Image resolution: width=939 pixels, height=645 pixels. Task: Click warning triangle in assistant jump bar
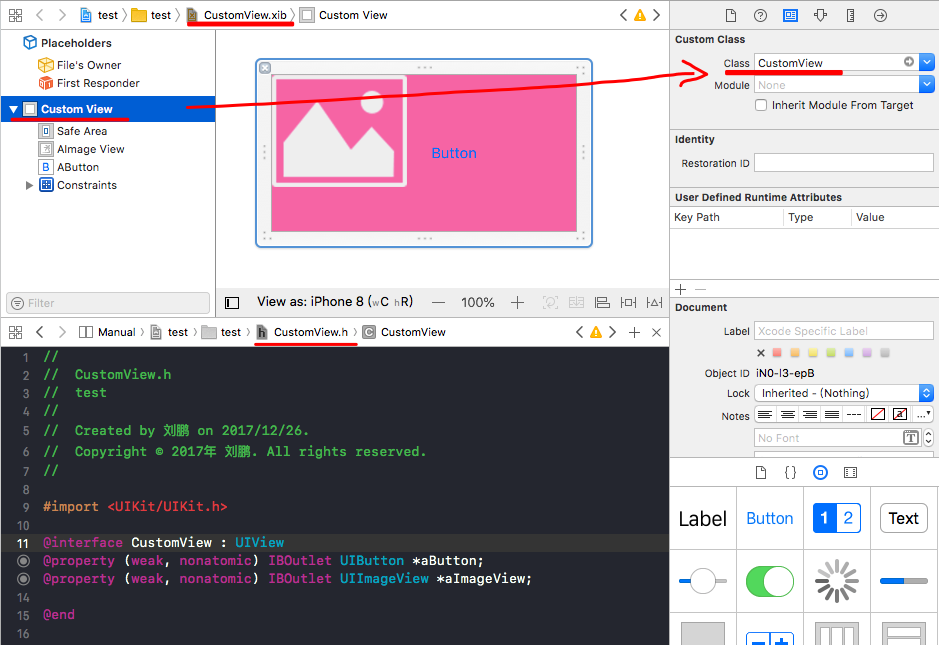596,332
